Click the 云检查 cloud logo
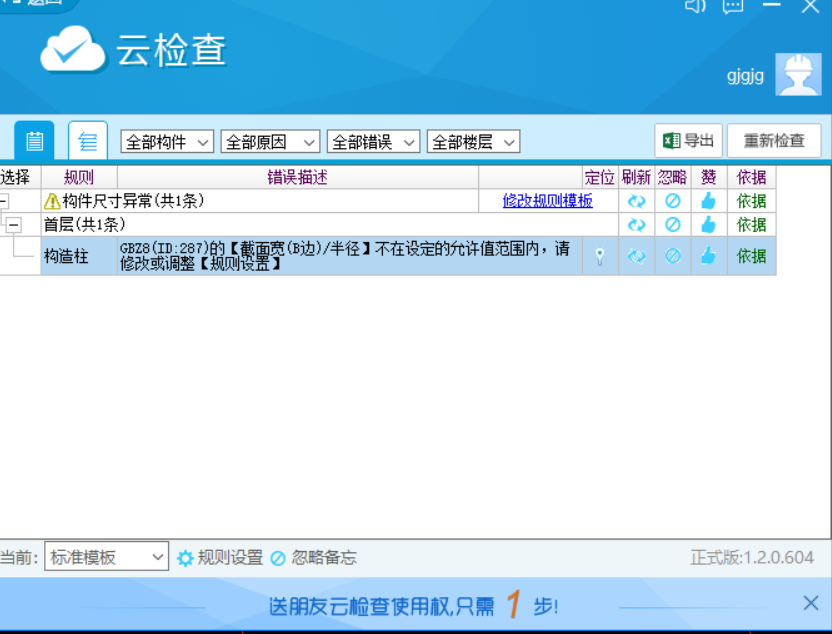 pyautogui.click(x=74, y=49)
